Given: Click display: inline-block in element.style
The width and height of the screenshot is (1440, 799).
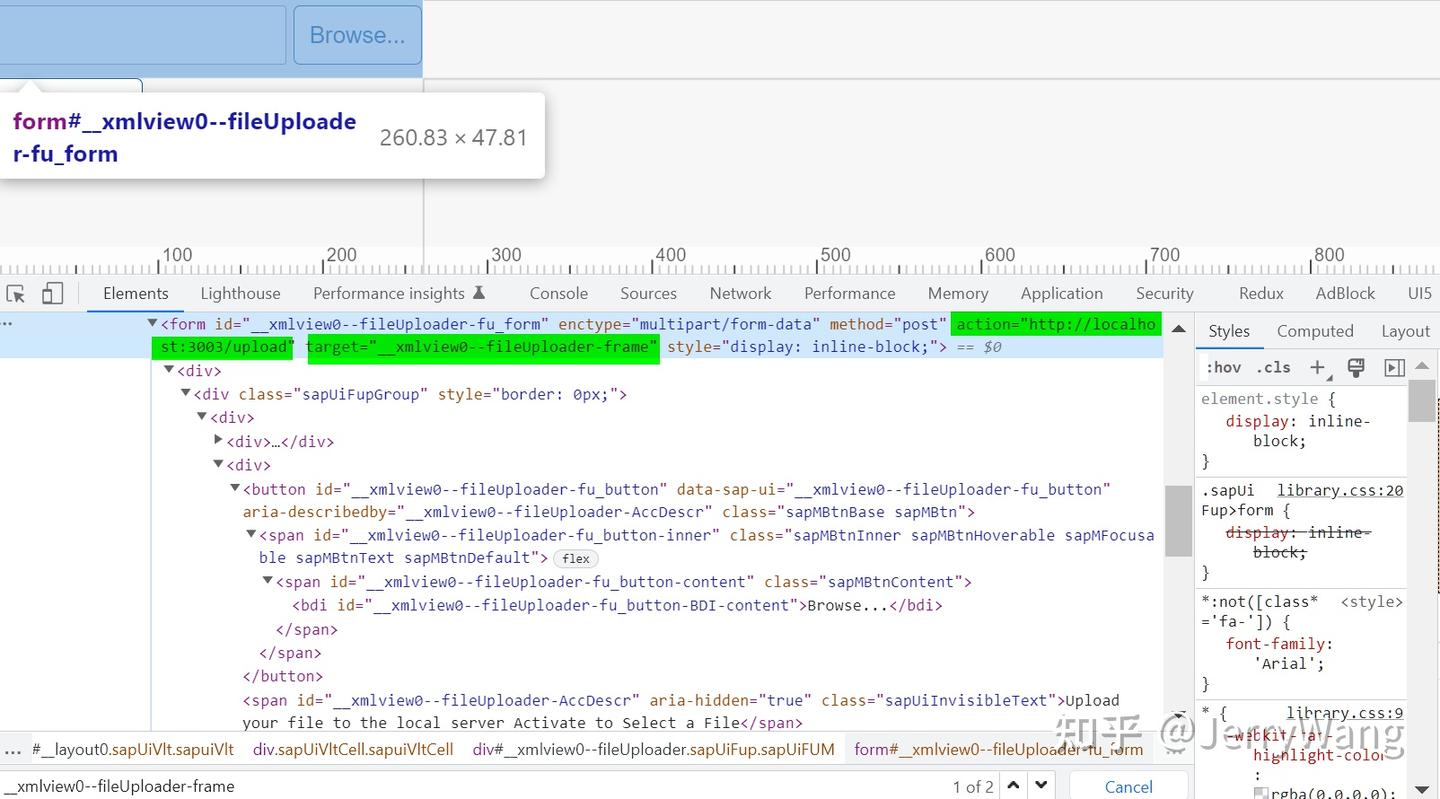Looking at the screenshot, I should (x=1297, y=431).
